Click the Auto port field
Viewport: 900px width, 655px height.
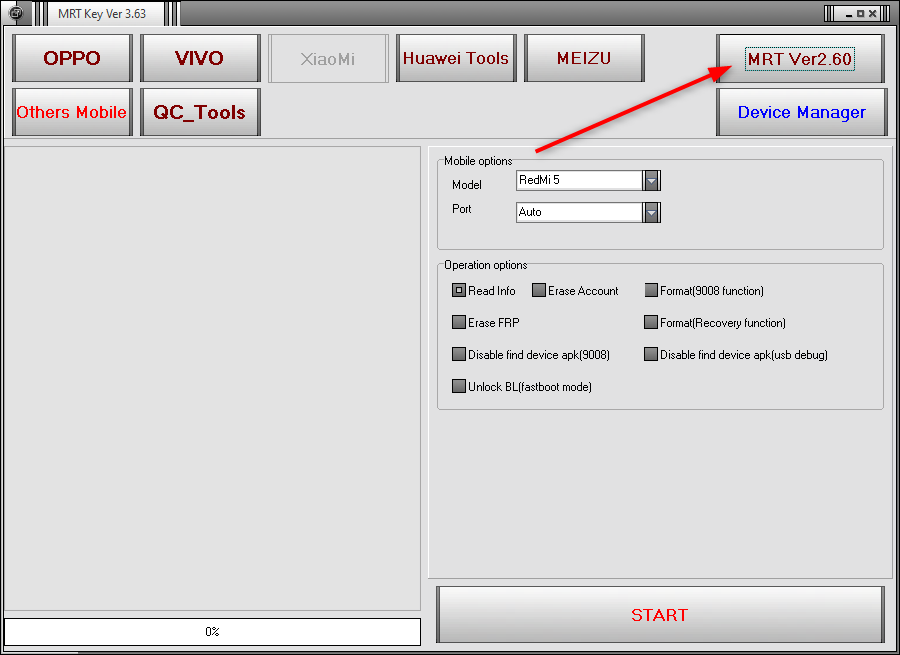point(579,212)
